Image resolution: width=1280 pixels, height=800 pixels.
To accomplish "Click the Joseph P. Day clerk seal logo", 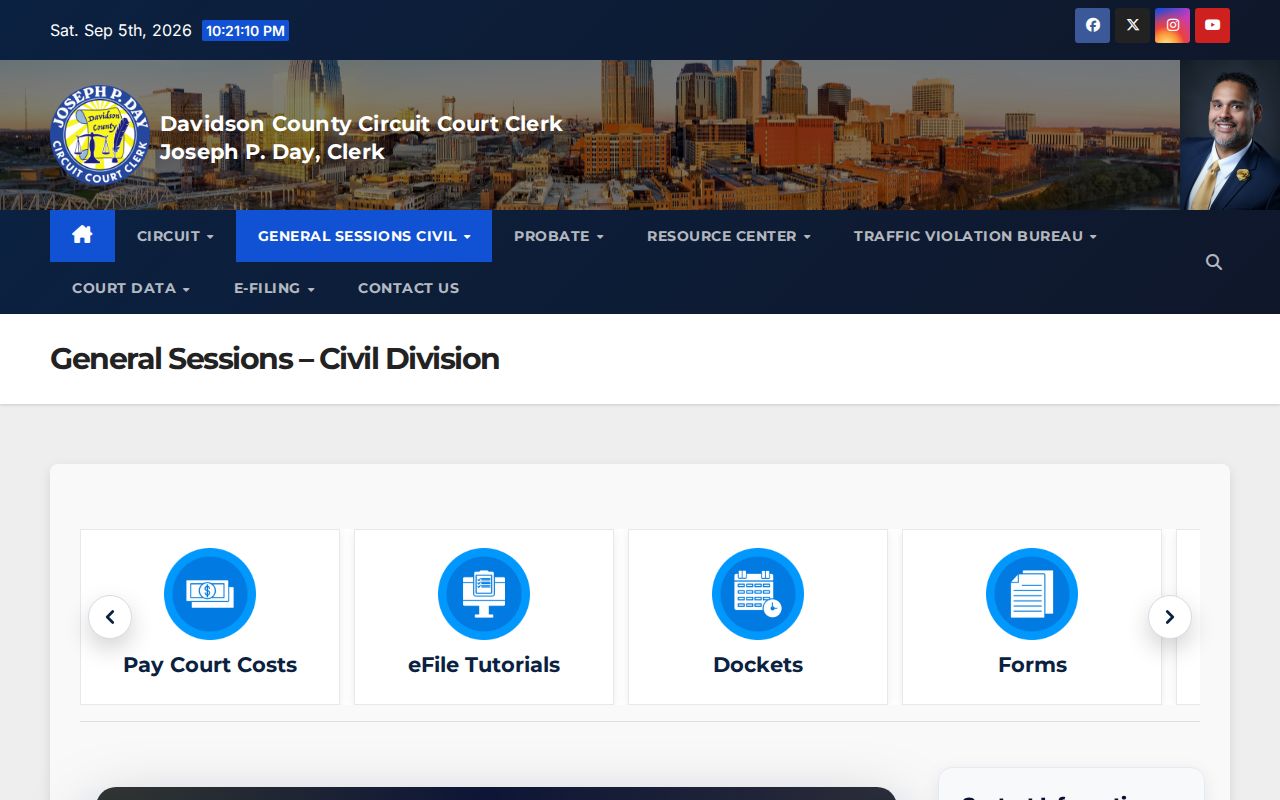I will [100, 135].
